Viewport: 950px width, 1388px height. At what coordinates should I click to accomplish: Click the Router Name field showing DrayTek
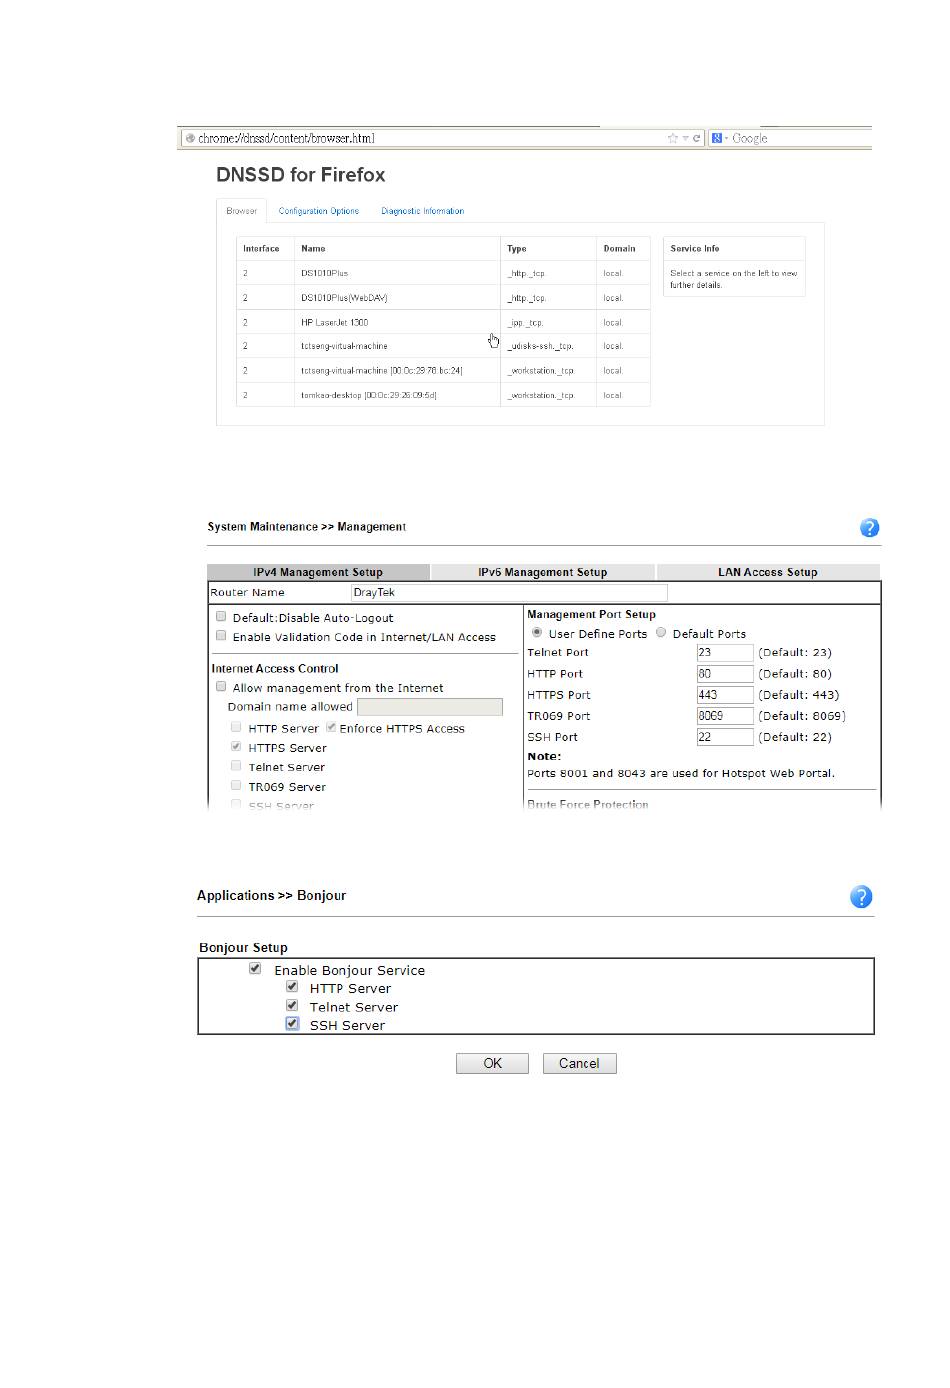pyautogui.click(x=509, y=592)
